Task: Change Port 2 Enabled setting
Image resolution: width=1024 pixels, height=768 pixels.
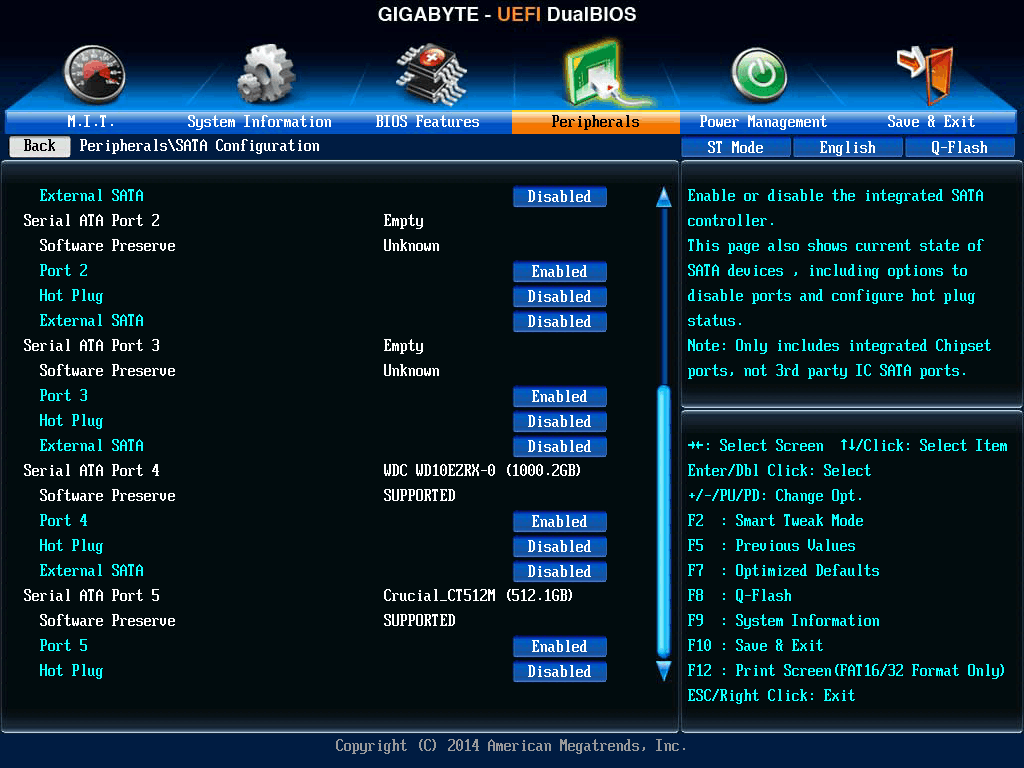Action: click(560, 272)
